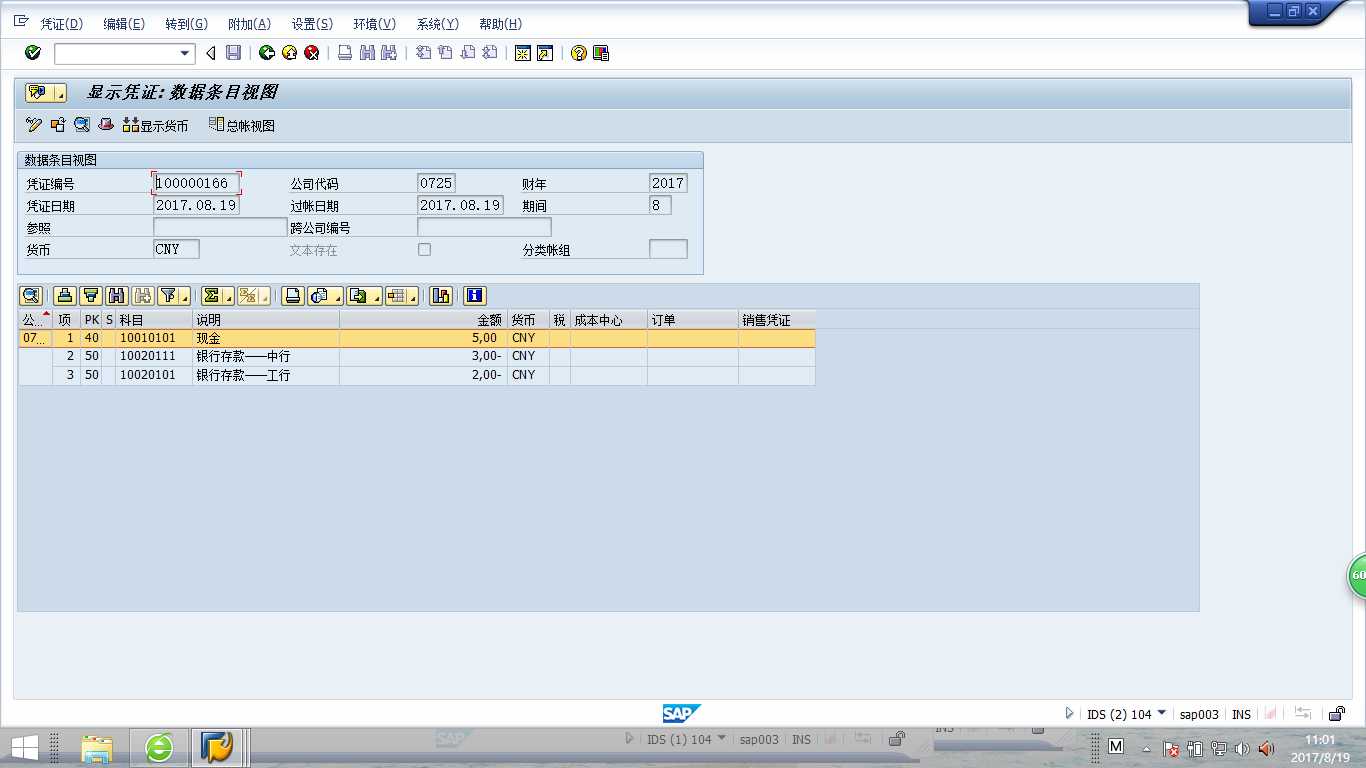Click the yellow Exit icon
The image size is (1366, 768).
(289, 53)
